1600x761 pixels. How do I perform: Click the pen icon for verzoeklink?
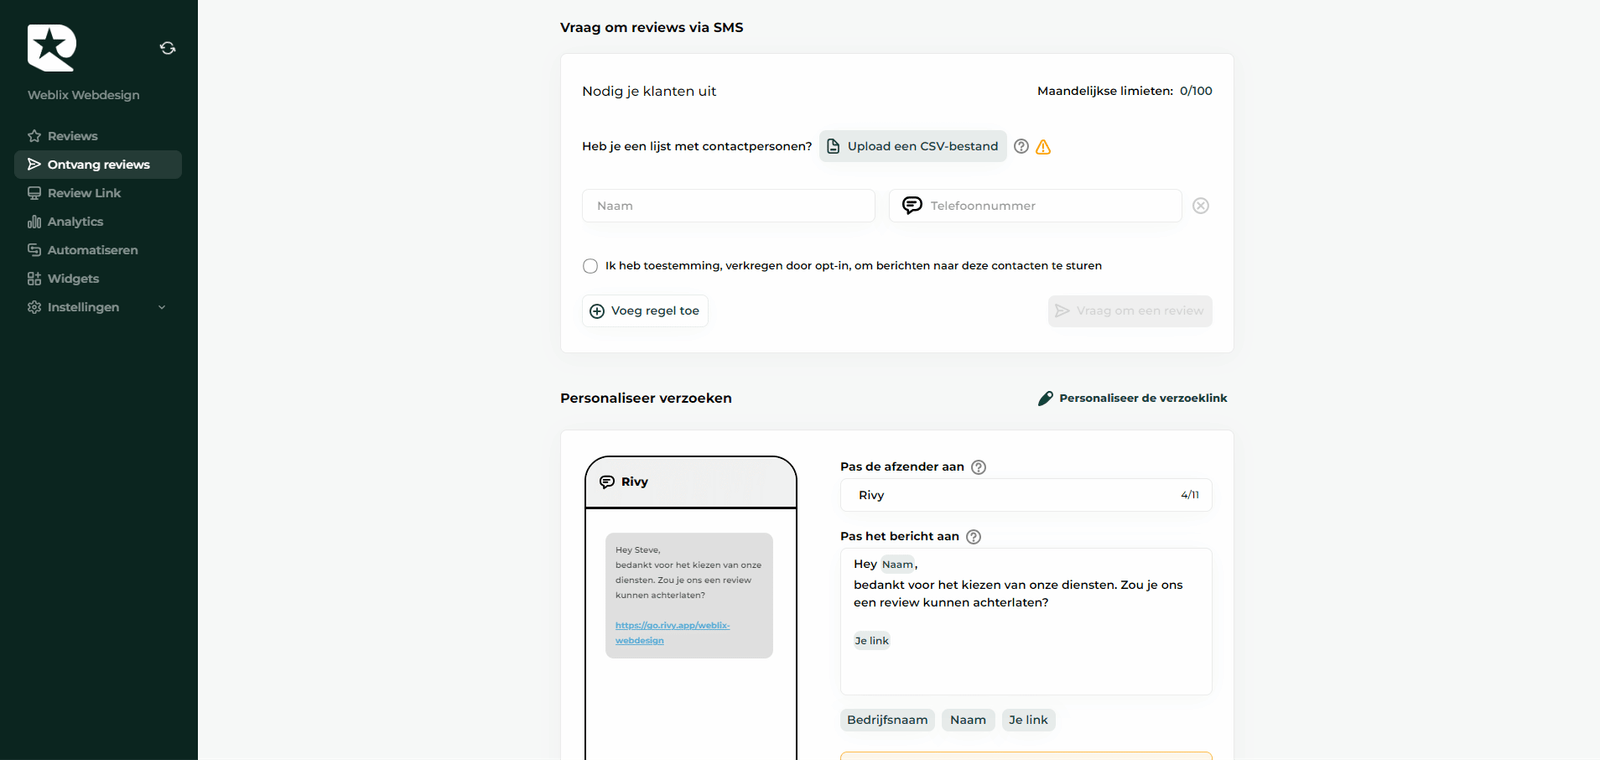(1045, 398)
